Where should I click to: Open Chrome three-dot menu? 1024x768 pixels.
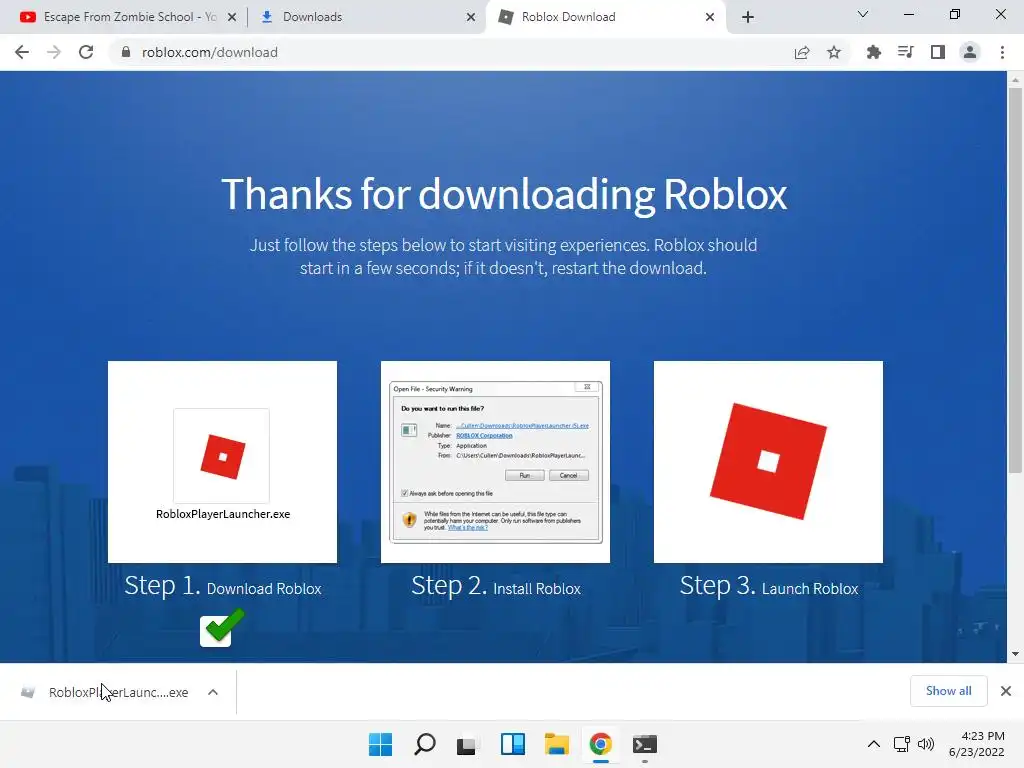coord(1002,52)
